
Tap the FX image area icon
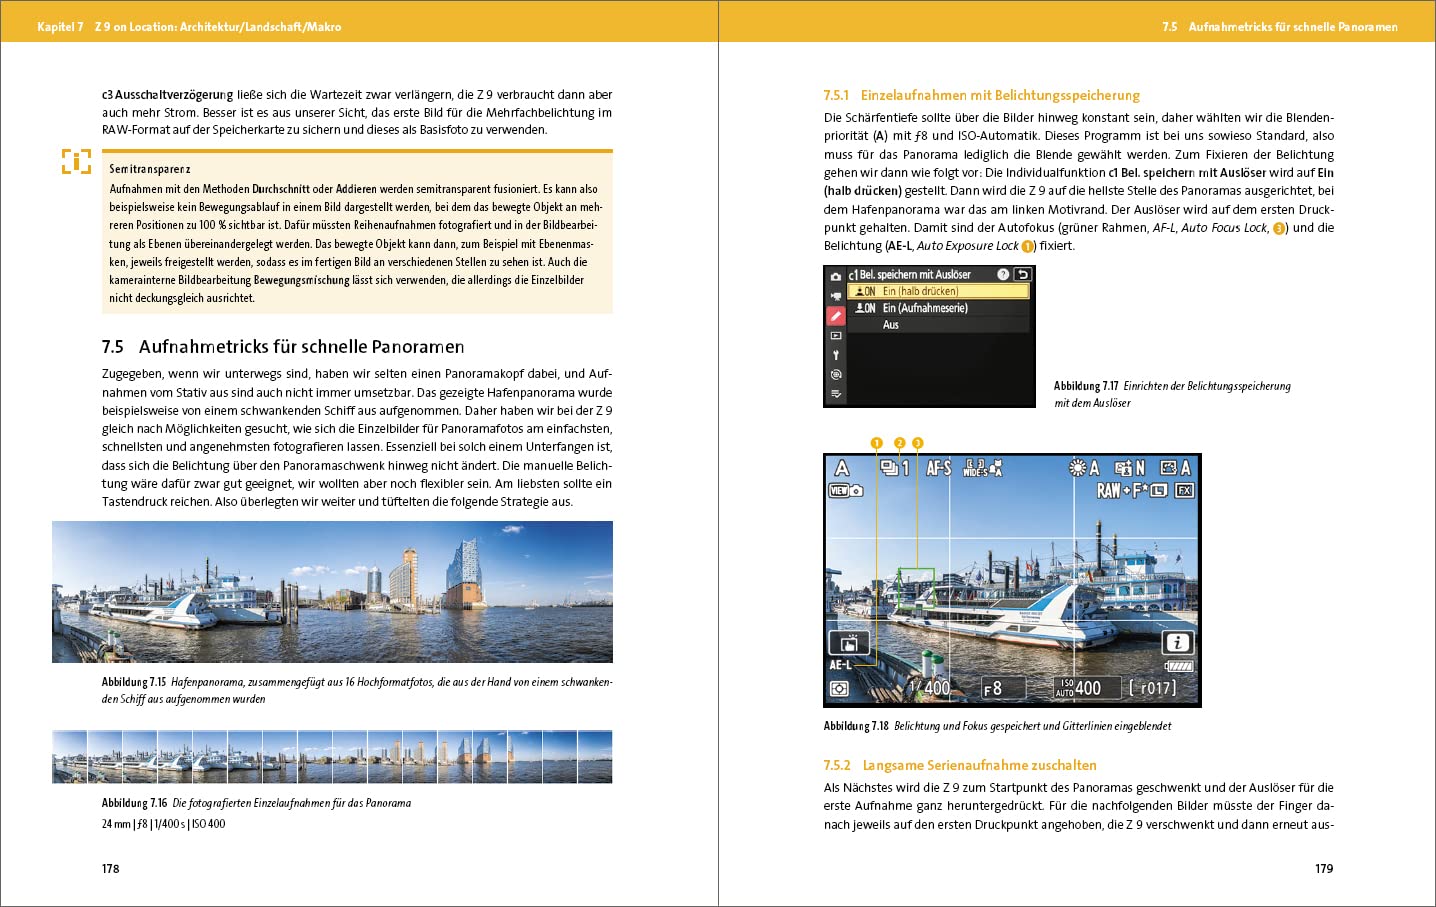click(x=1184, y=491)
